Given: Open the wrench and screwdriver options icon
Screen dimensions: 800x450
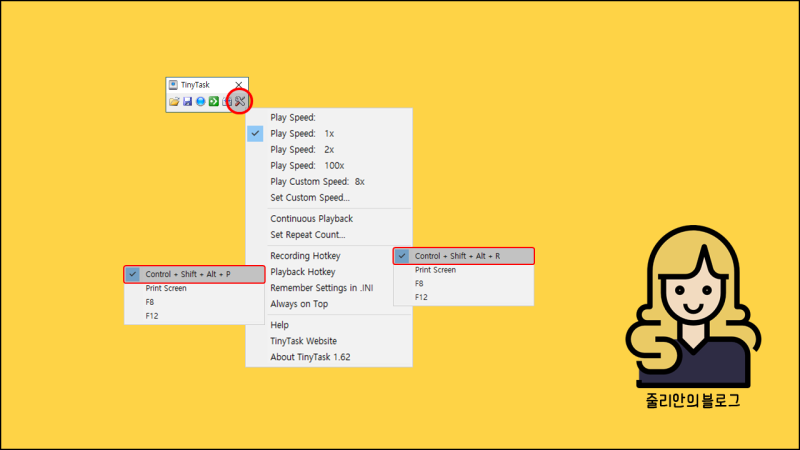Looking at the screenshot, I should (240, 102).
